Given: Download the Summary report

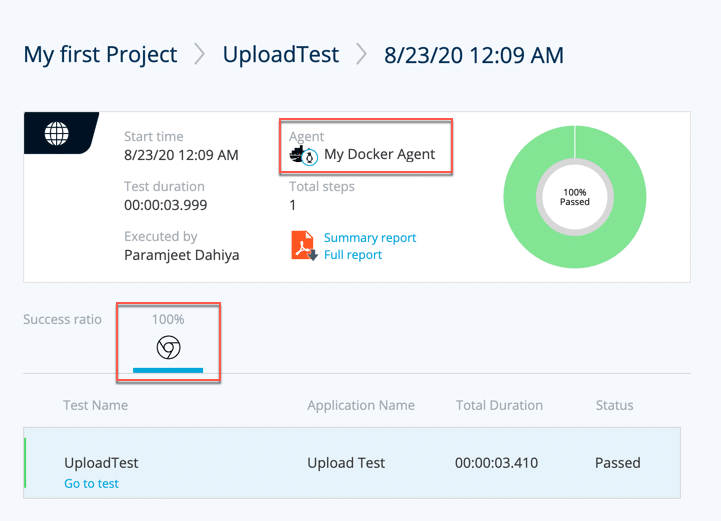Looking at the screenshot, I should tap(370, 238).
